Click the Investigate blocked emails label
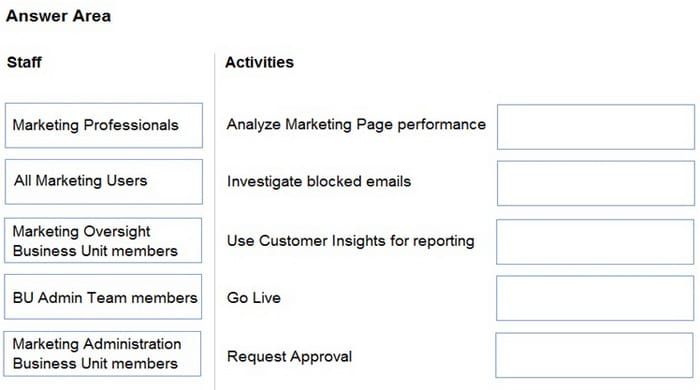The height and width of the screenshot is (390, 700). pos(319,182)
